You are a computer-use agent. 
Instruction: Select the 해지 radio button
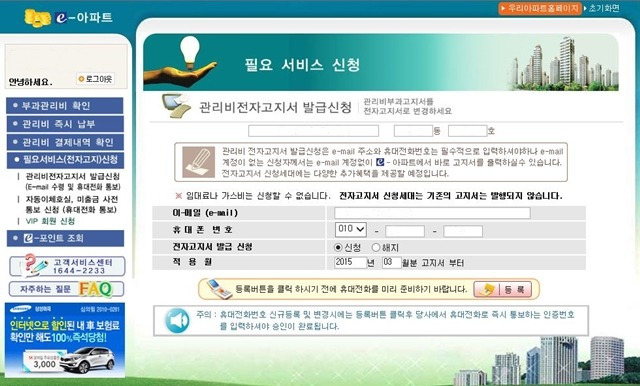tap(376, 247)
